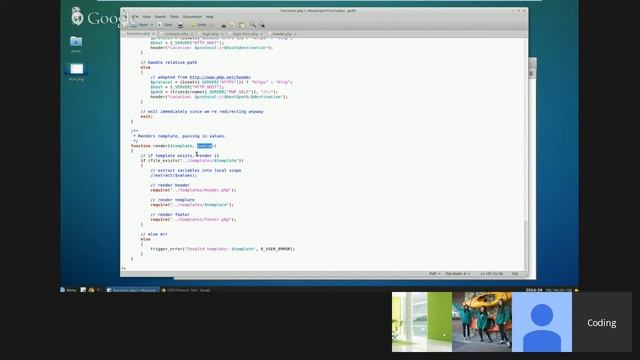Click the text editor launcher icon in taskbar
Image resolution: width=640 pixels, height=360 pixels.
83,290
